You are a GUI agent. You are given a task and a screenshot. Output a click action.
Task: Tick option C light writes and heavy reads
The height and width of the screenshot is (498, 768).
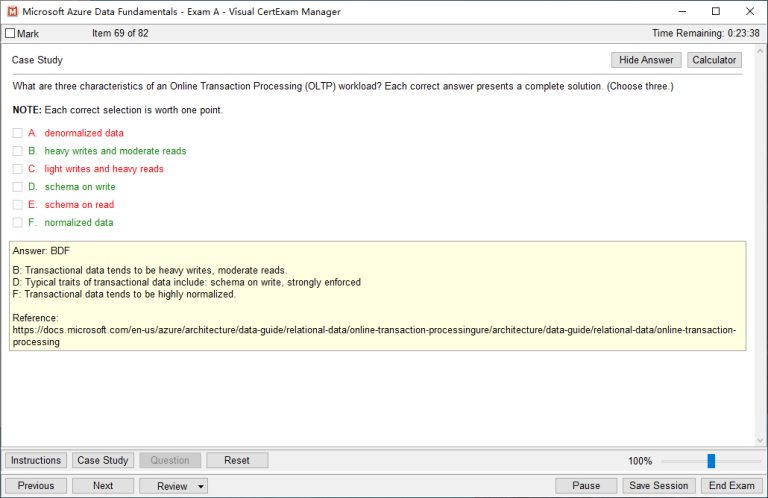[17, 169]
